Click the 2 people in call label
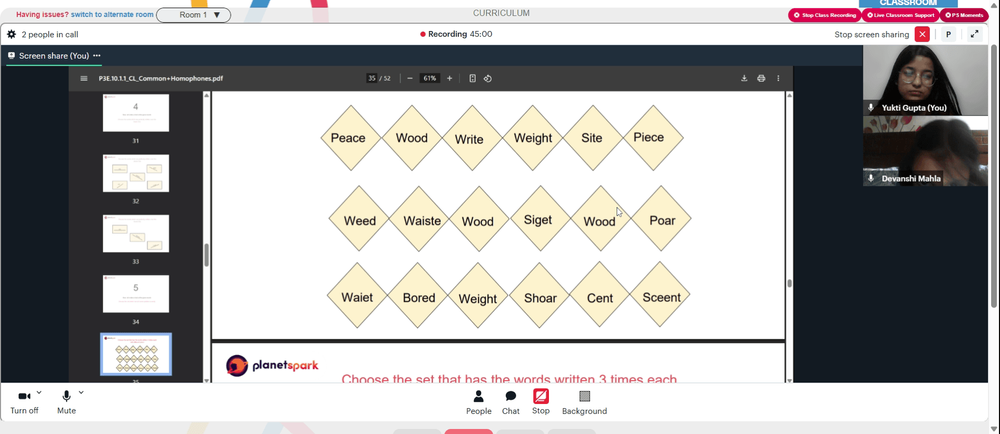This screenshot has width=1000, height=434. click(50, 34)
